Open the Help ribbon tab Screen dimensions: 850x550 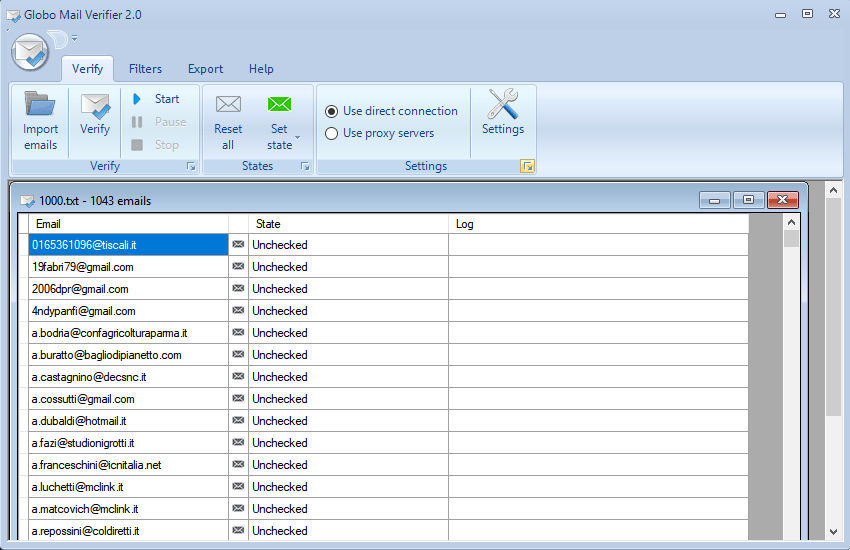point(261,69)
